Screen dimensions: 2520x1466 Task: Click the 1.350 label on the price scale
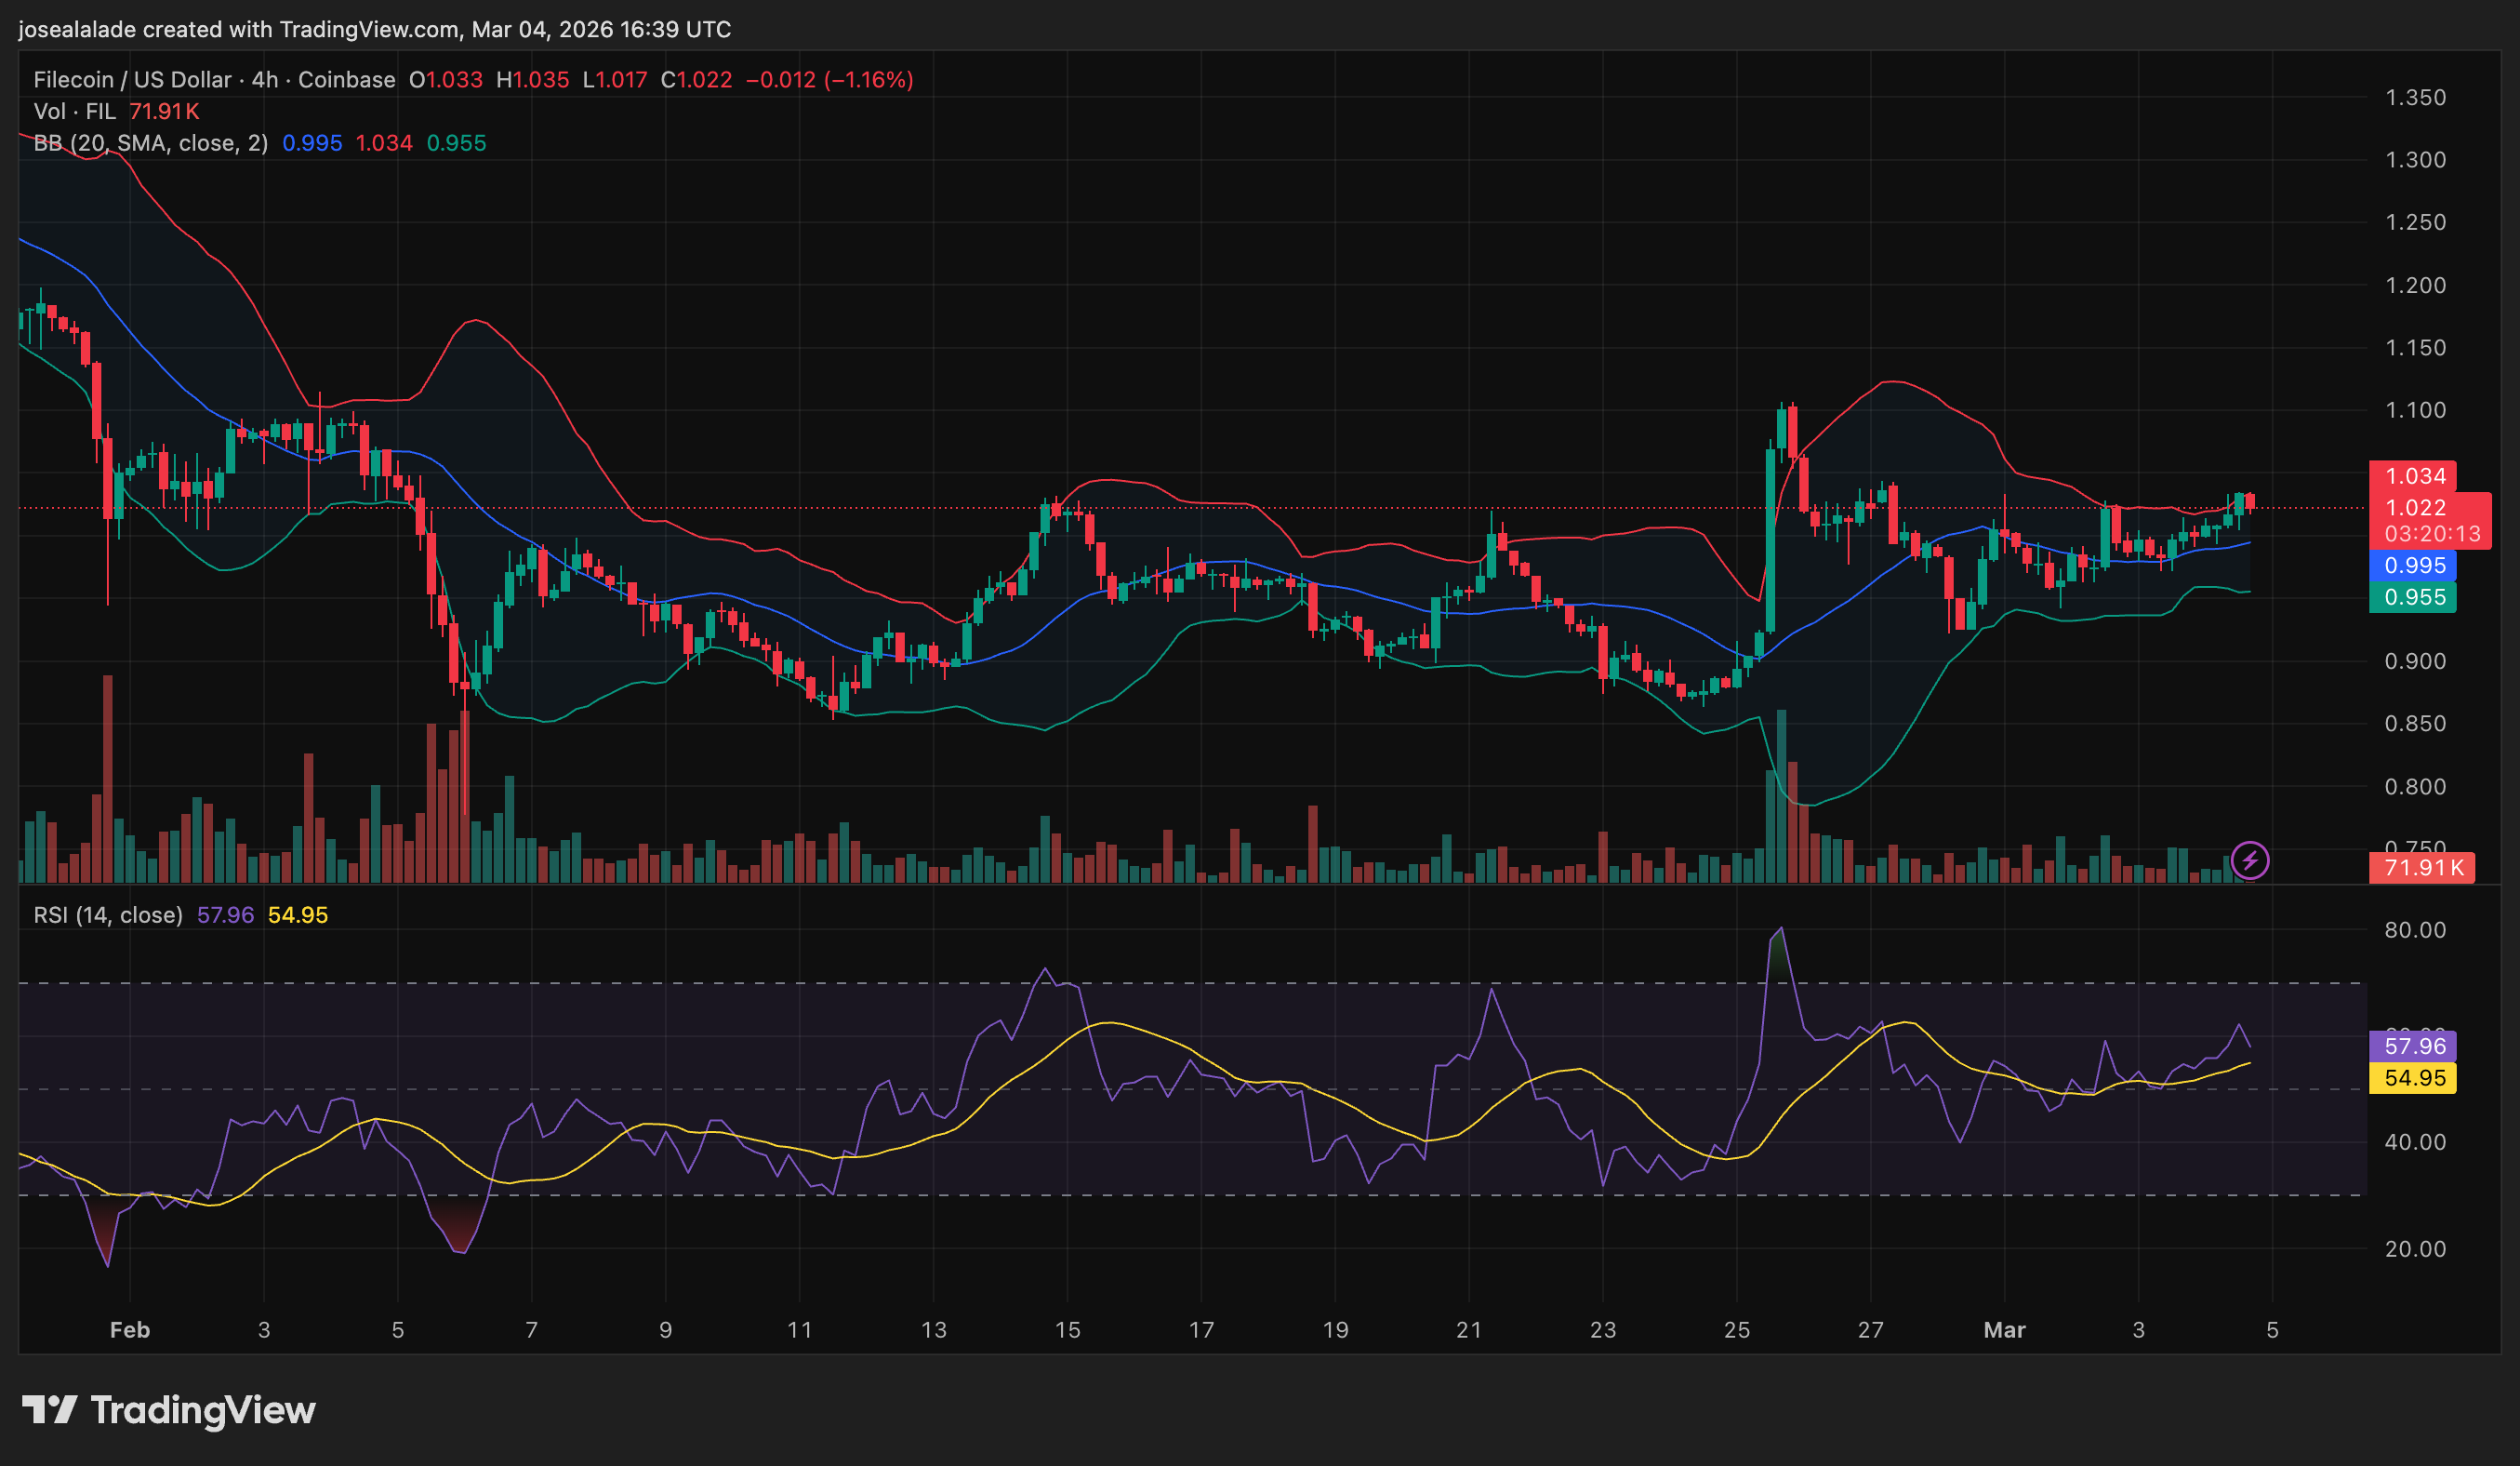[2415, 98]
